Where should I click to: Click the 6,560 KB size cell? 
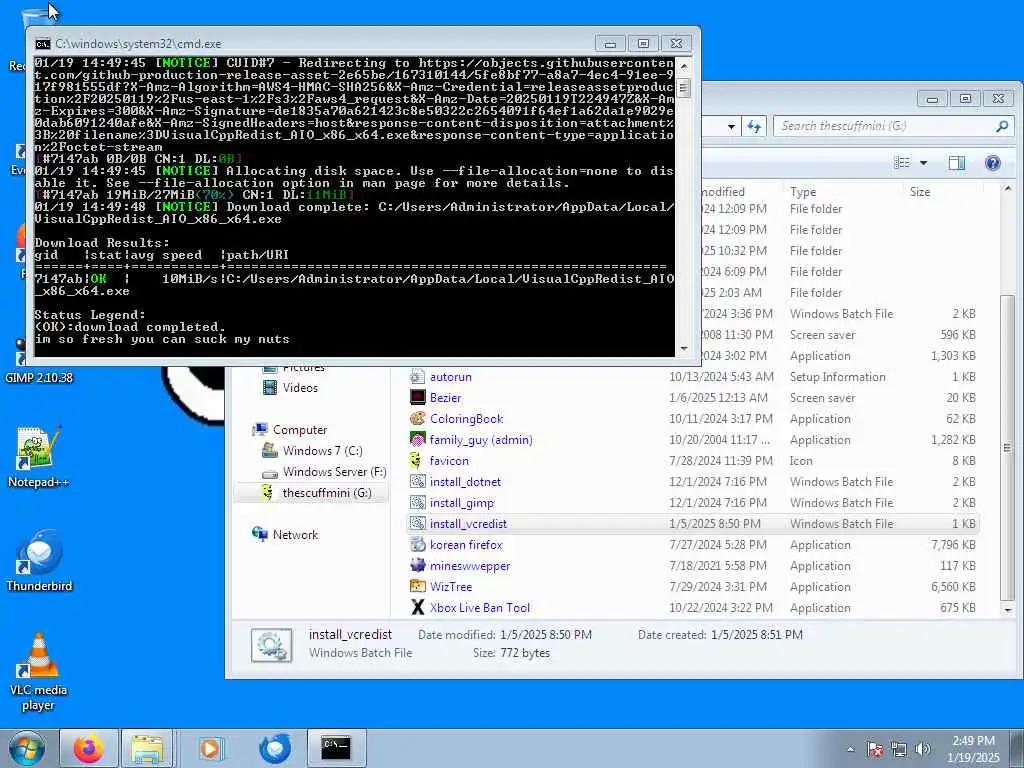[x=953, y=586]
